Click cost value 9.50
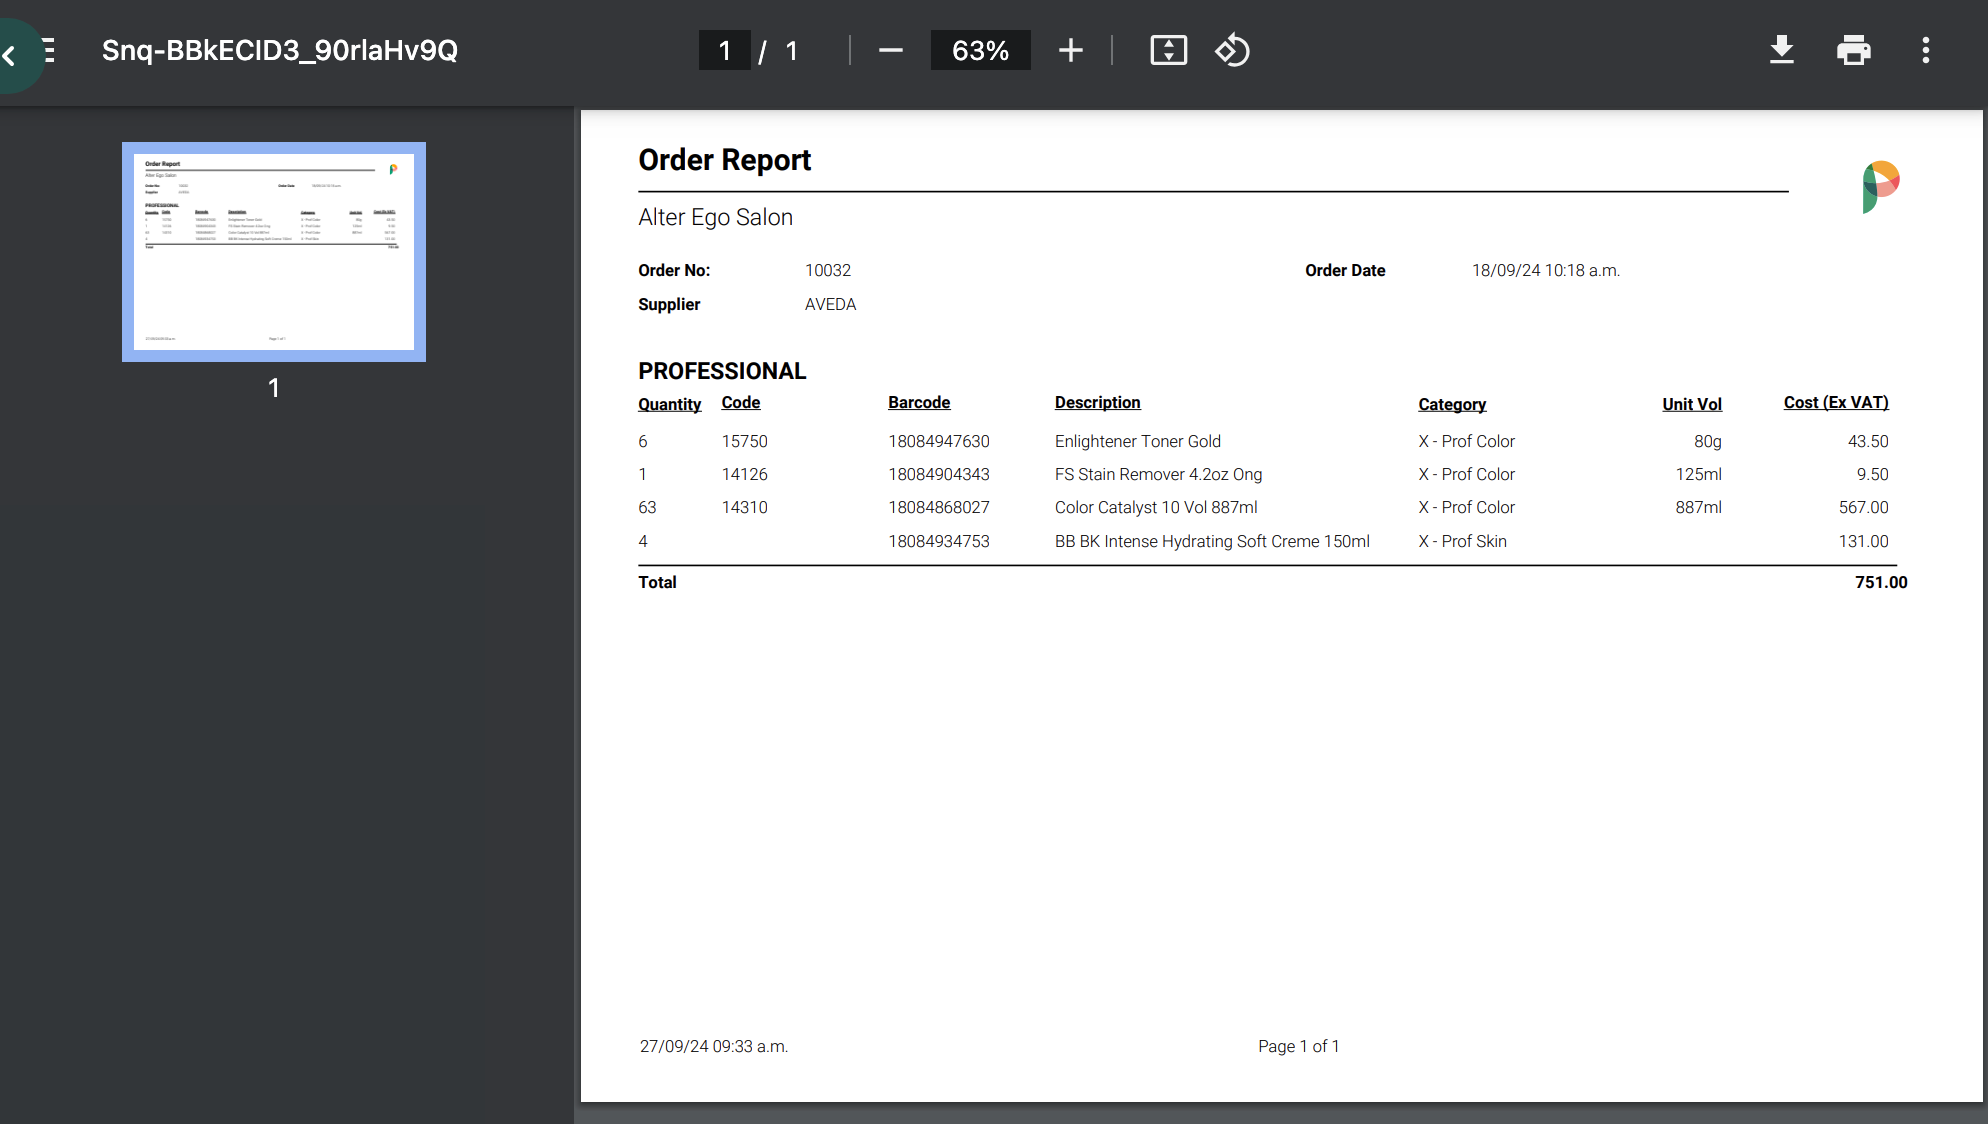 tap(1872, 474)
